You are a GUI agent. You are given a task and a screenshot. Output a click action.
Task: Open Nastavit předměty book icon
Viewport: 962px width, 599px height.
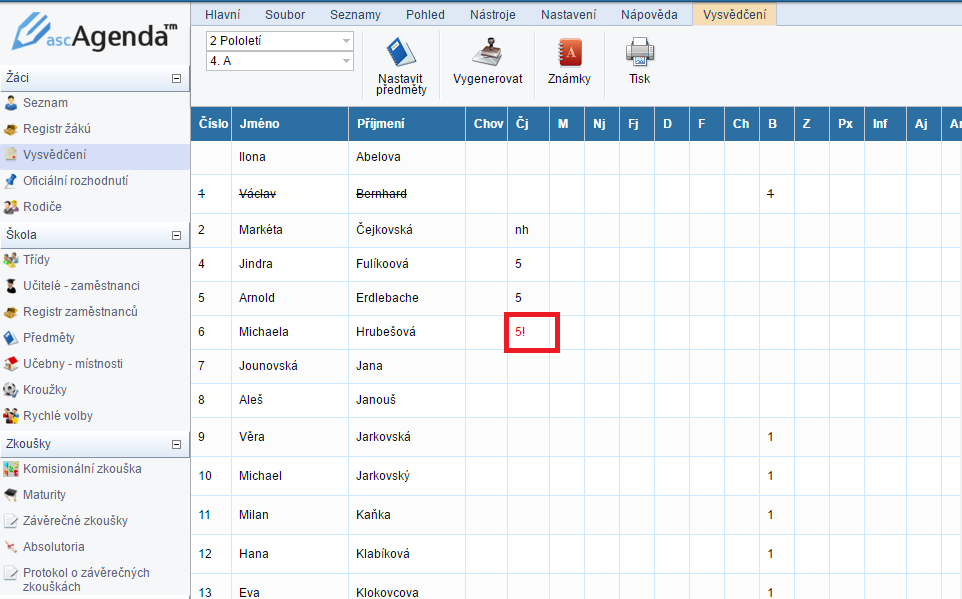click(401, 53)
